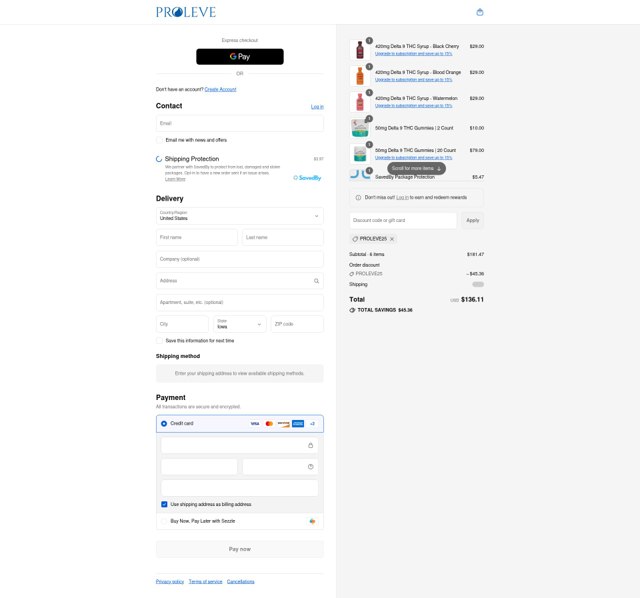Click the Sezzle logo icon

[x=312, y=521]
